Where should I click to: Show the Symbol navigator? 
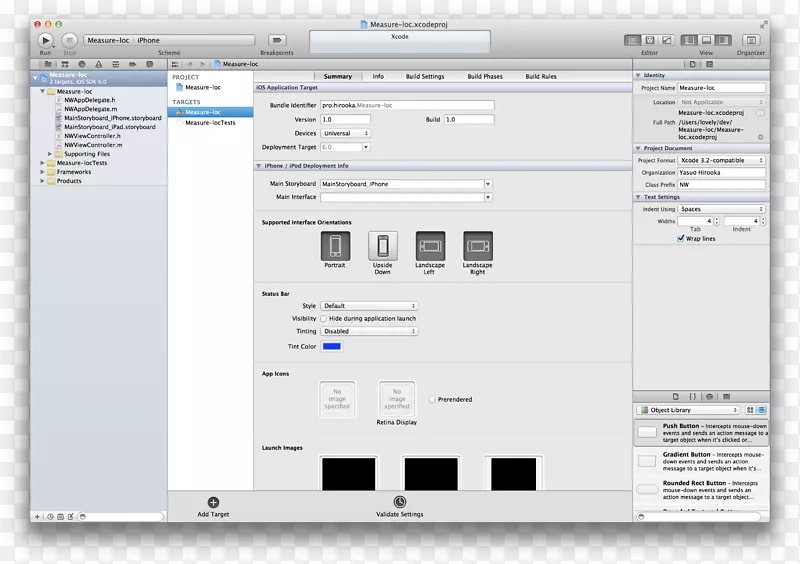click(65, 64)
